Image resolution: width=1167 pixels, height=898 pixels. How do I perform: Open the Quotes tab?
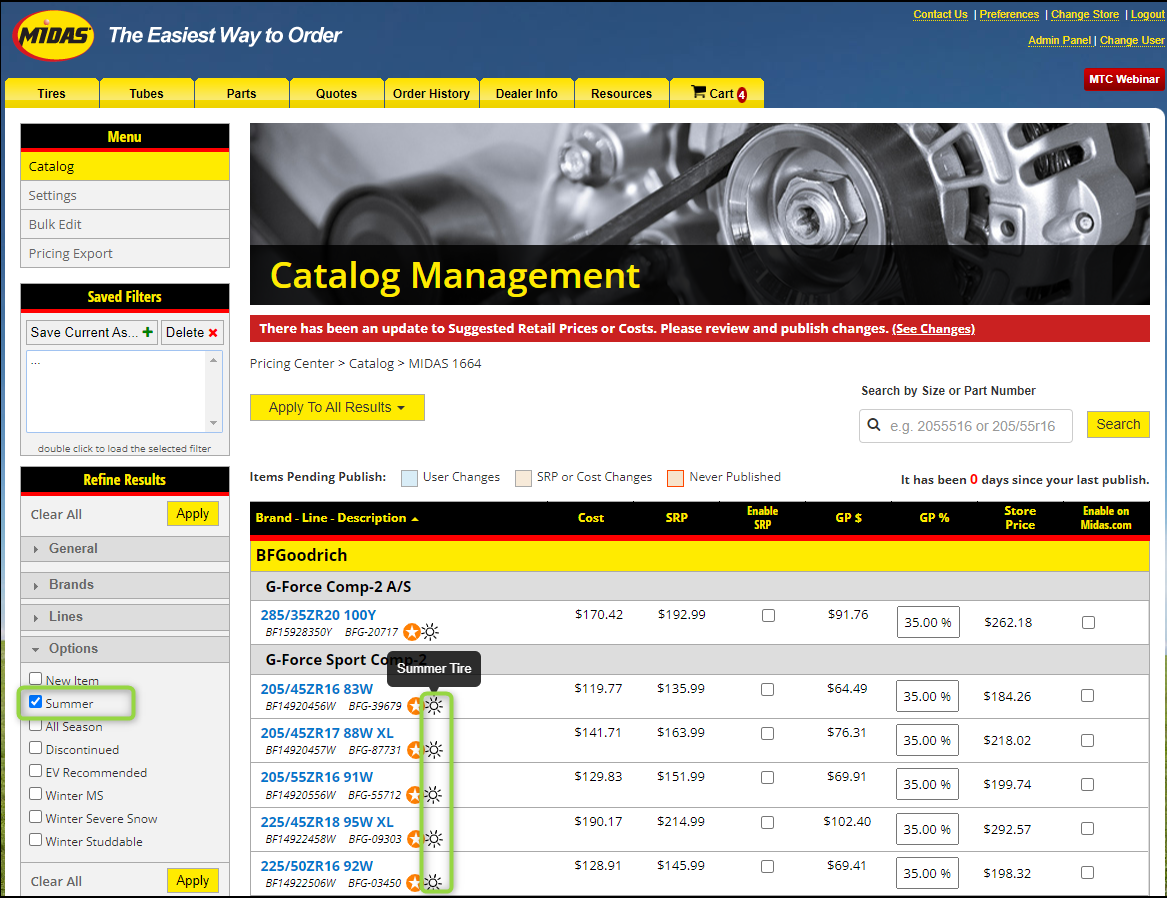(x=336, y=93)
